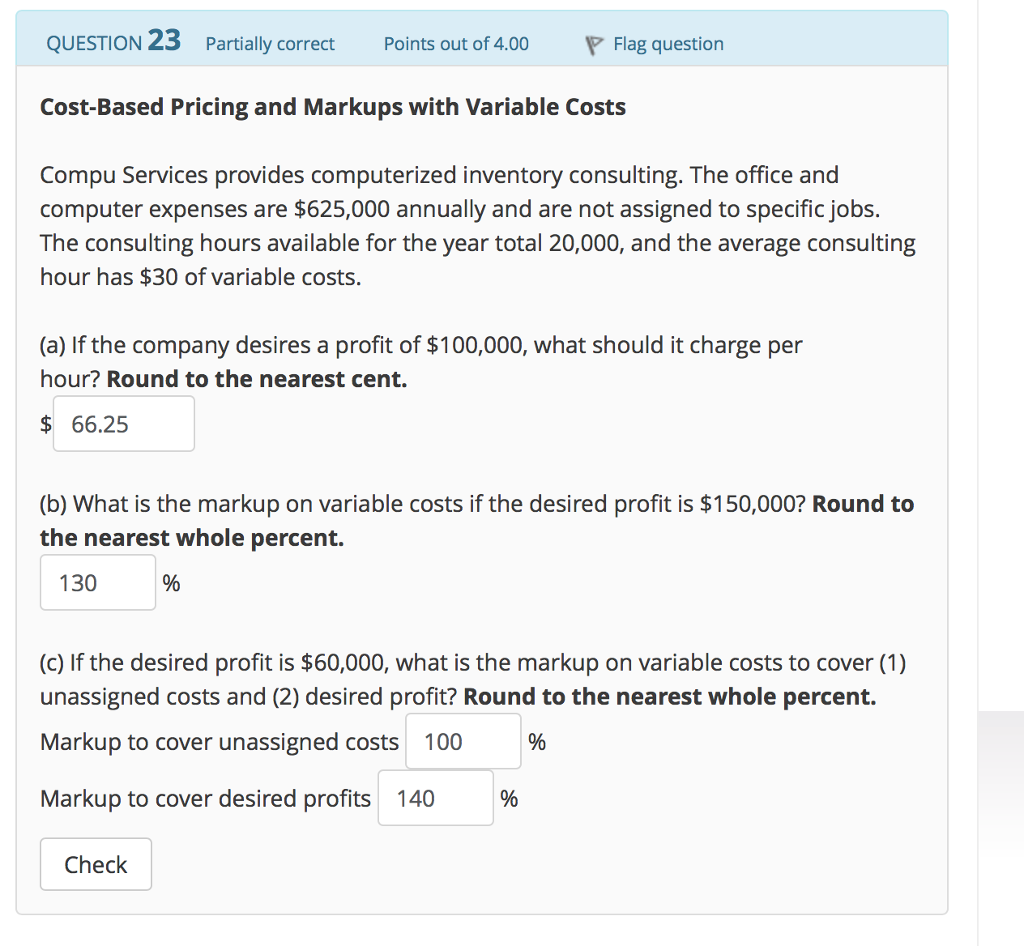1024x946 pixels.
Task: Click inside part (a) hourly rate answer box
Action: pos(123,423)
